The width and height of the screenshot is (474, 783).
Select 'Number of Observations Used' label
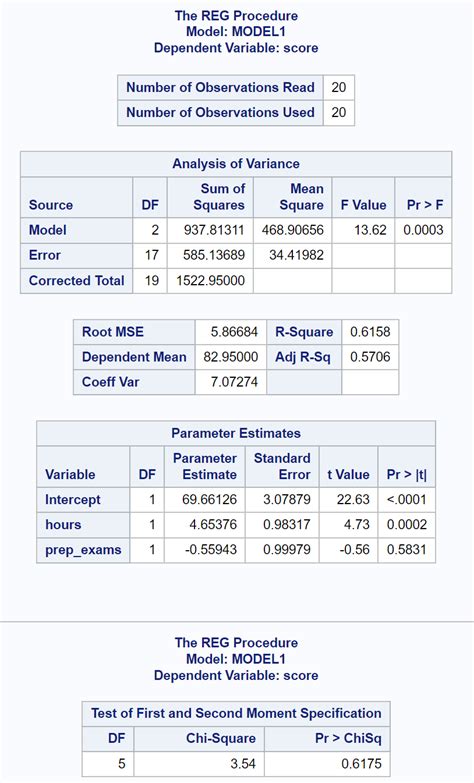pos(220,112)
